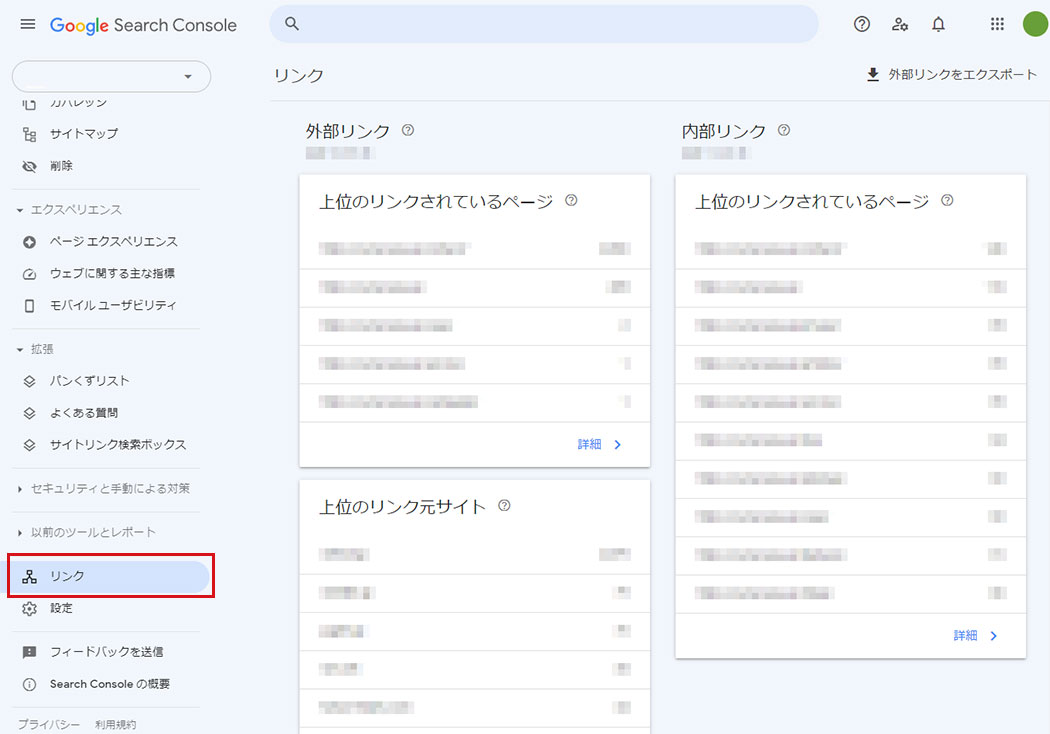This screenshot has width=1050, height=734.
Task: Click the search input field
Action: pyautogui.click(x=544, y=25)
